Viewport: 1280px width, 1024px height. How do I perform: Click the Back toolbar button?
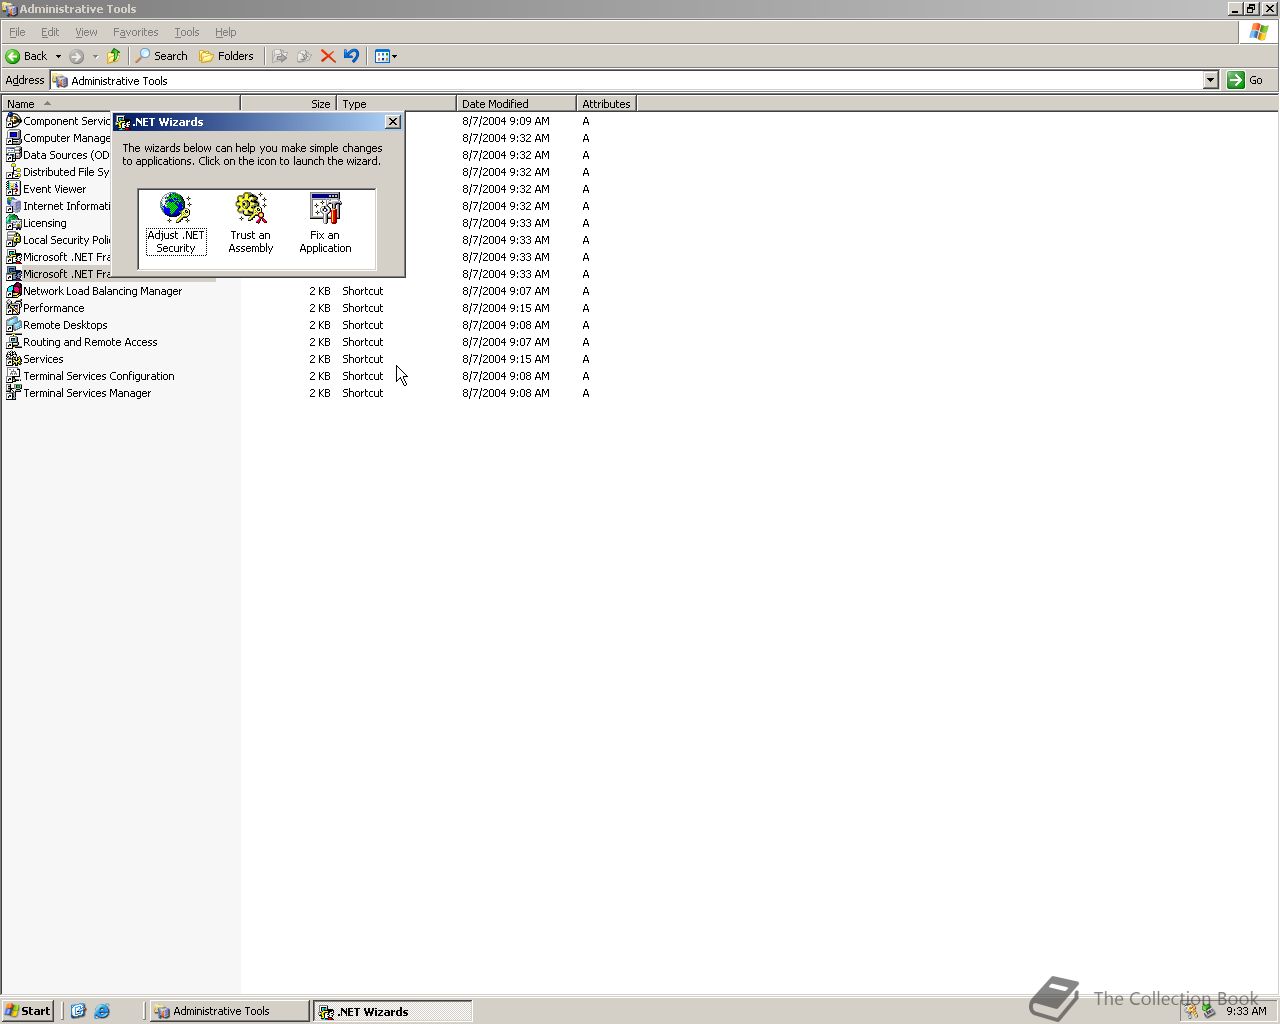point(27,56)
